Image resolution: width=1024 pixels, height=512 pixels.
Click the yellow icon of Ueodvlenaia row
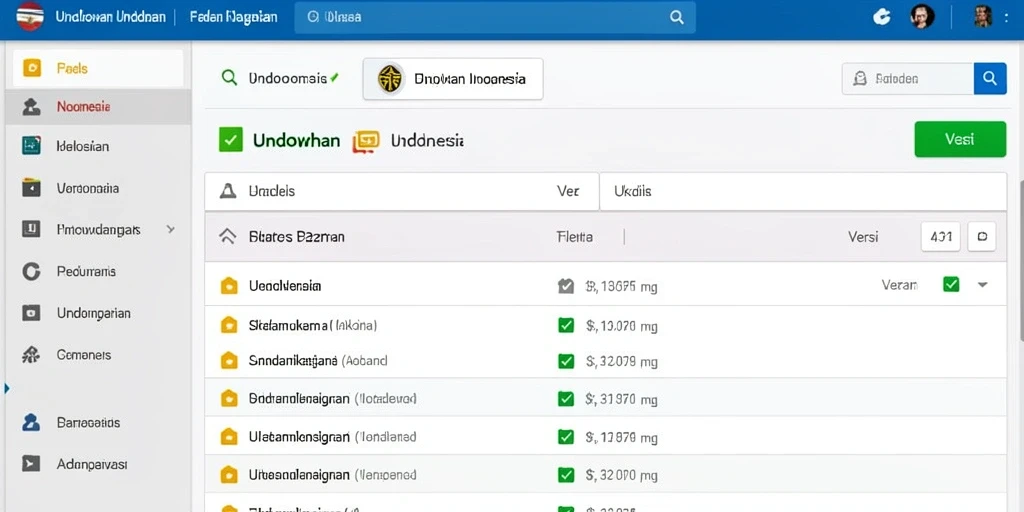click(229, 285)
